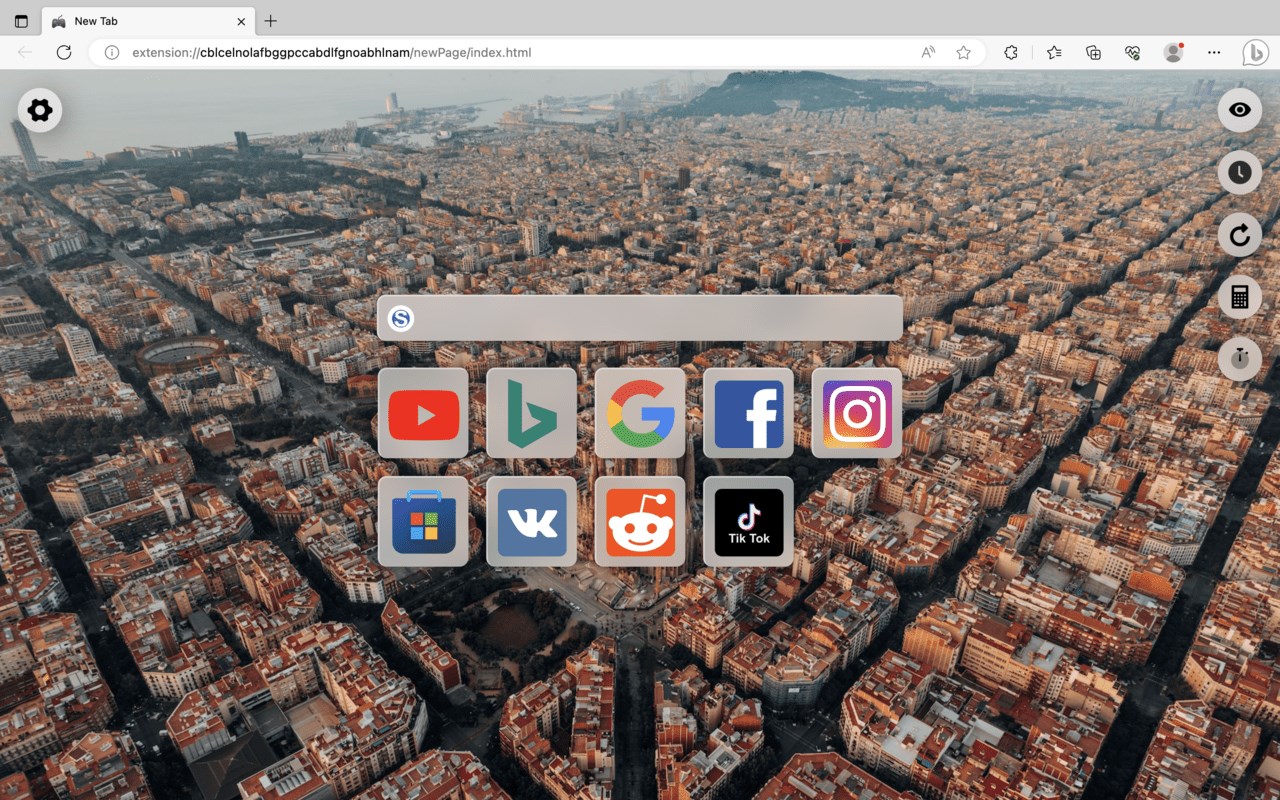Open the user profile avatar
The image size is (1280, 800).
pyautogui.click(x=1174, y=52)
